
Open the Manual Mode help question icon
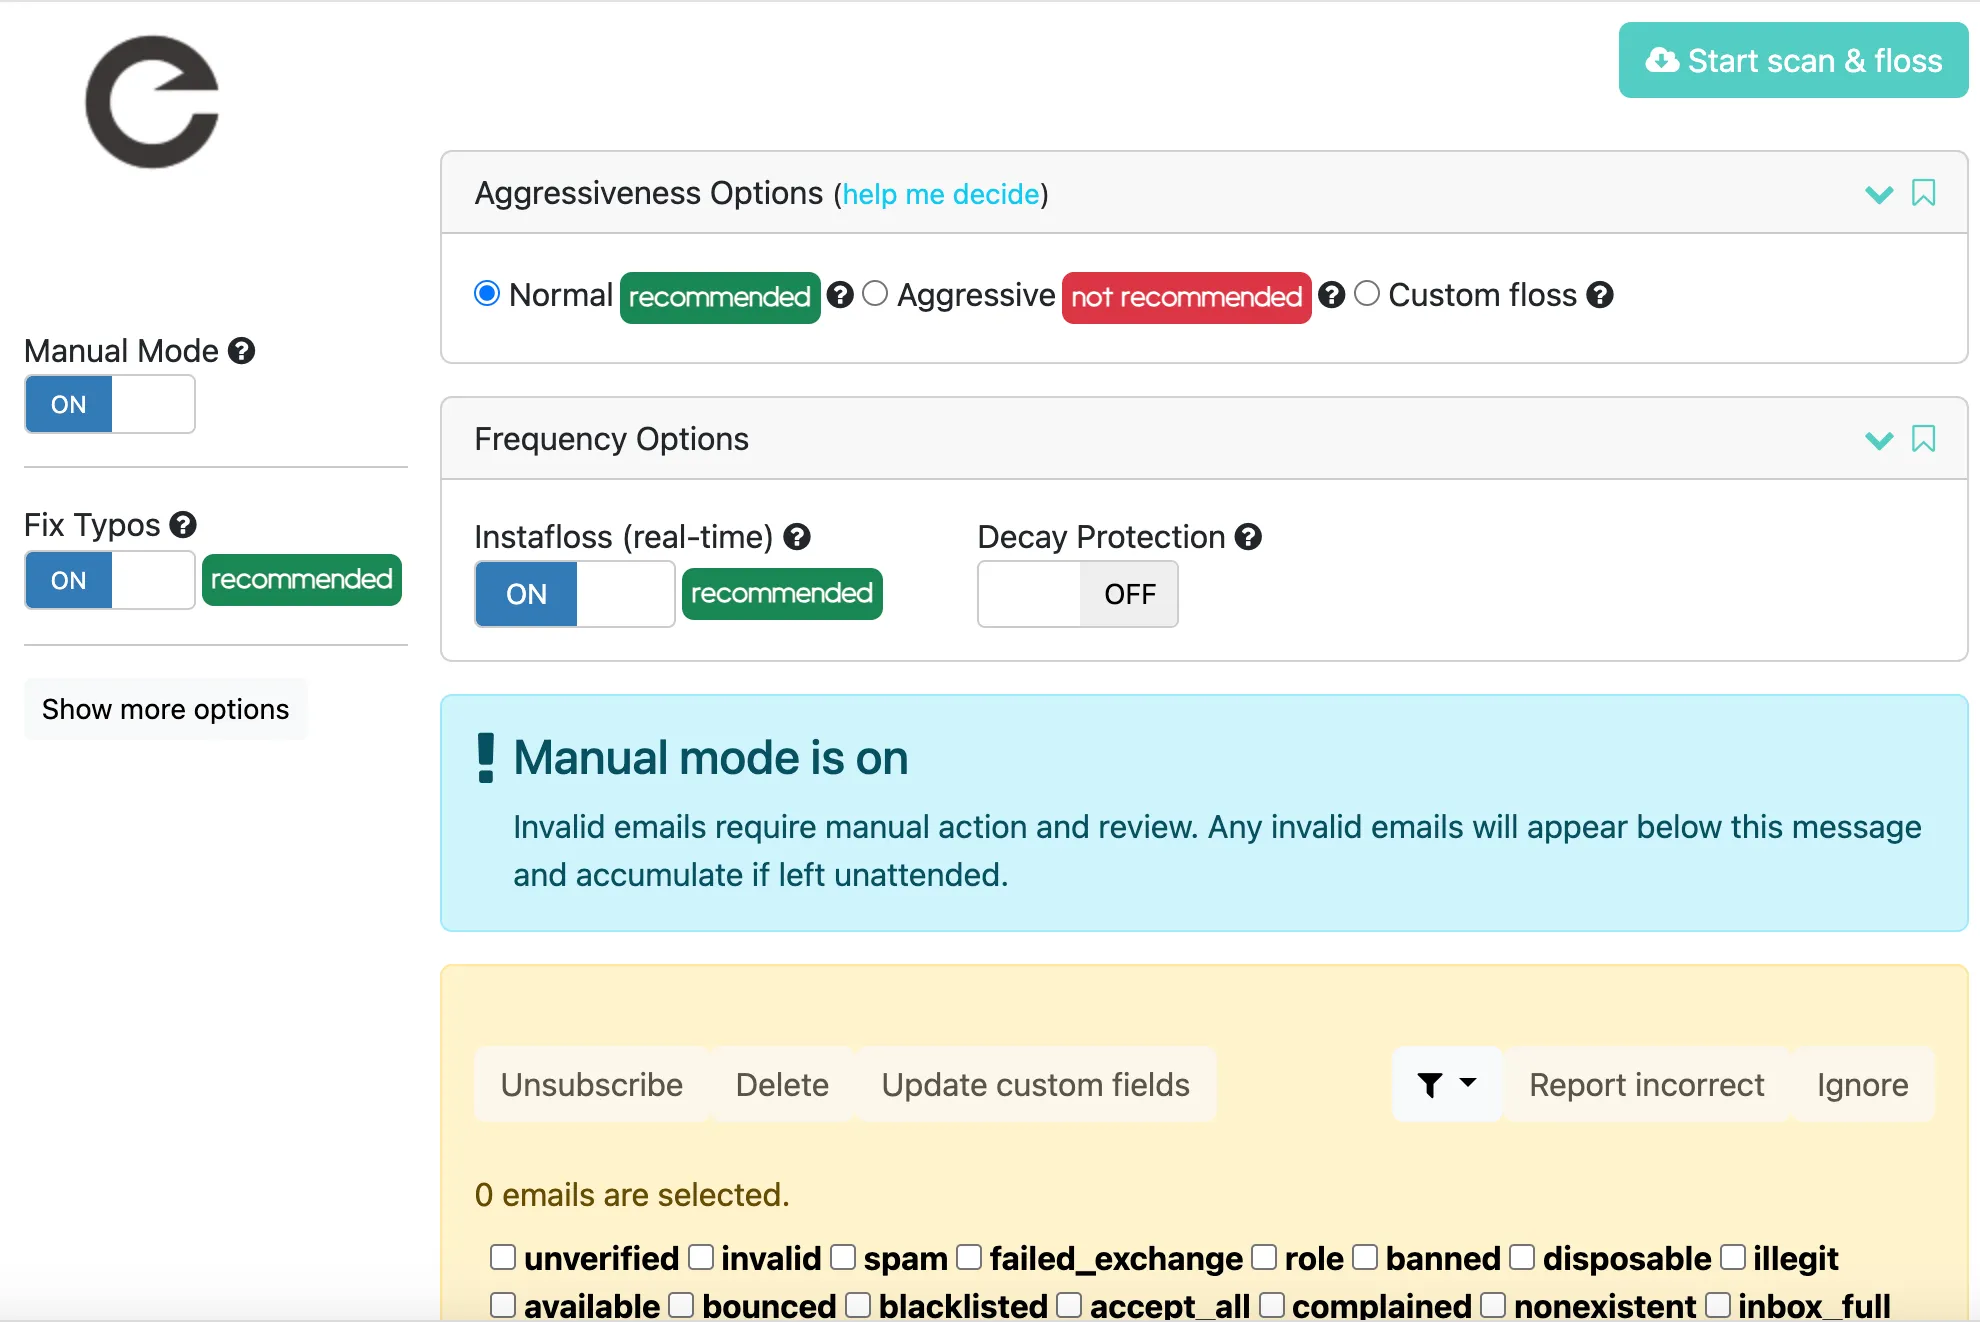click(x=242, y=351)
